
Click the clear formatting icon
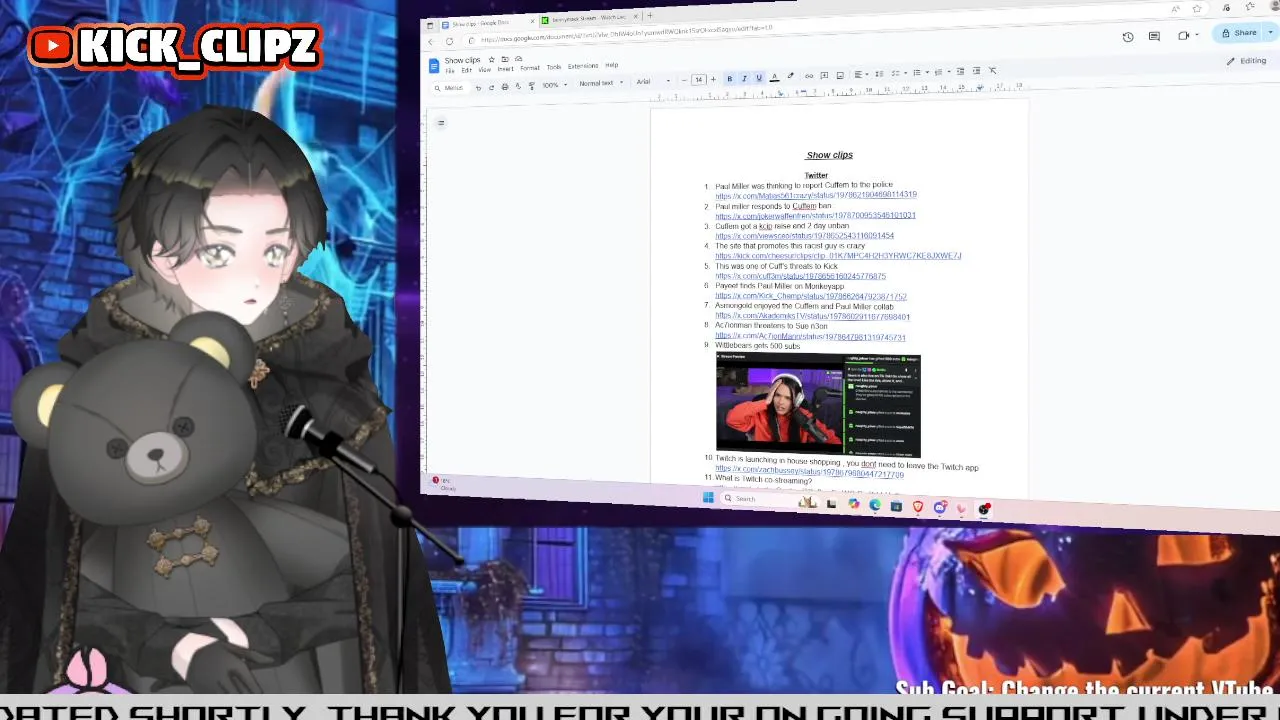(x=992, y=70)
